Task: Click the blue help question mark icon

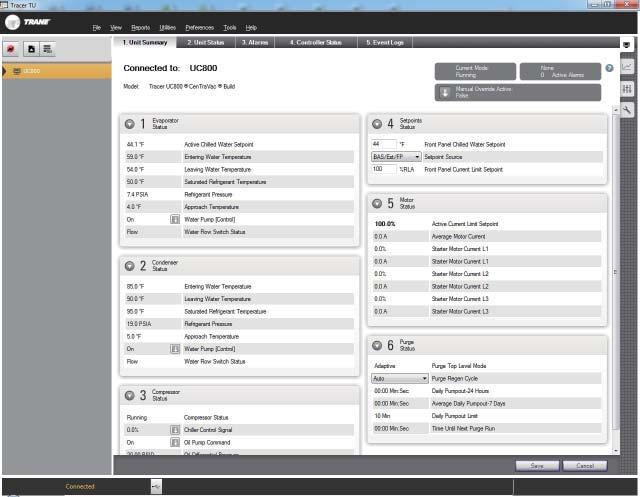Action: (609, 68)
